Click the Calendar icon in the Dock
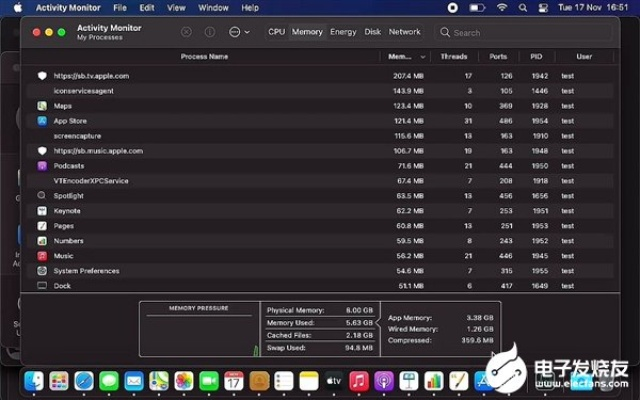The image size is (640, 400). click(x=234, y=381)
